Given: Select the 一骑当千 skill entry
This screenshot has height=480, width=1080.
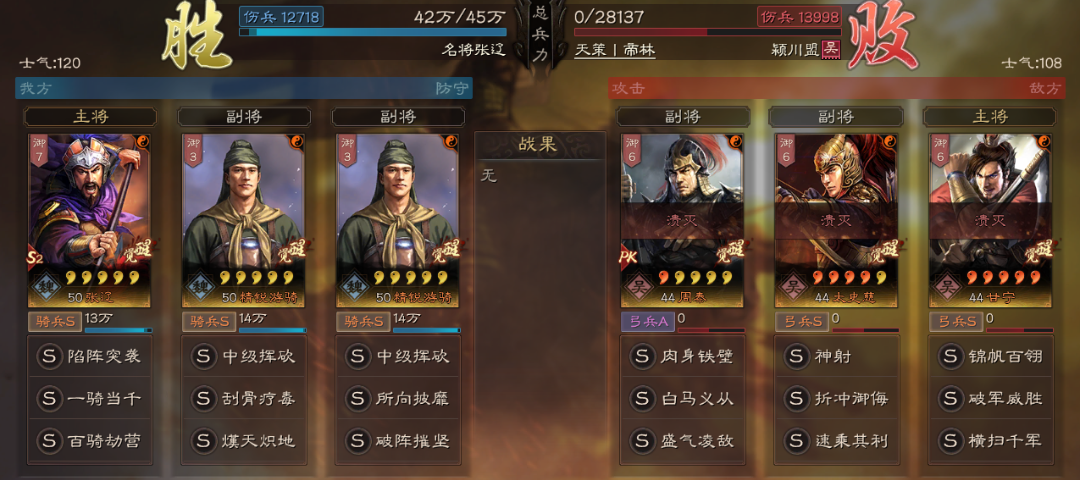Looking at the screenshot, I should tap(90, 398).
